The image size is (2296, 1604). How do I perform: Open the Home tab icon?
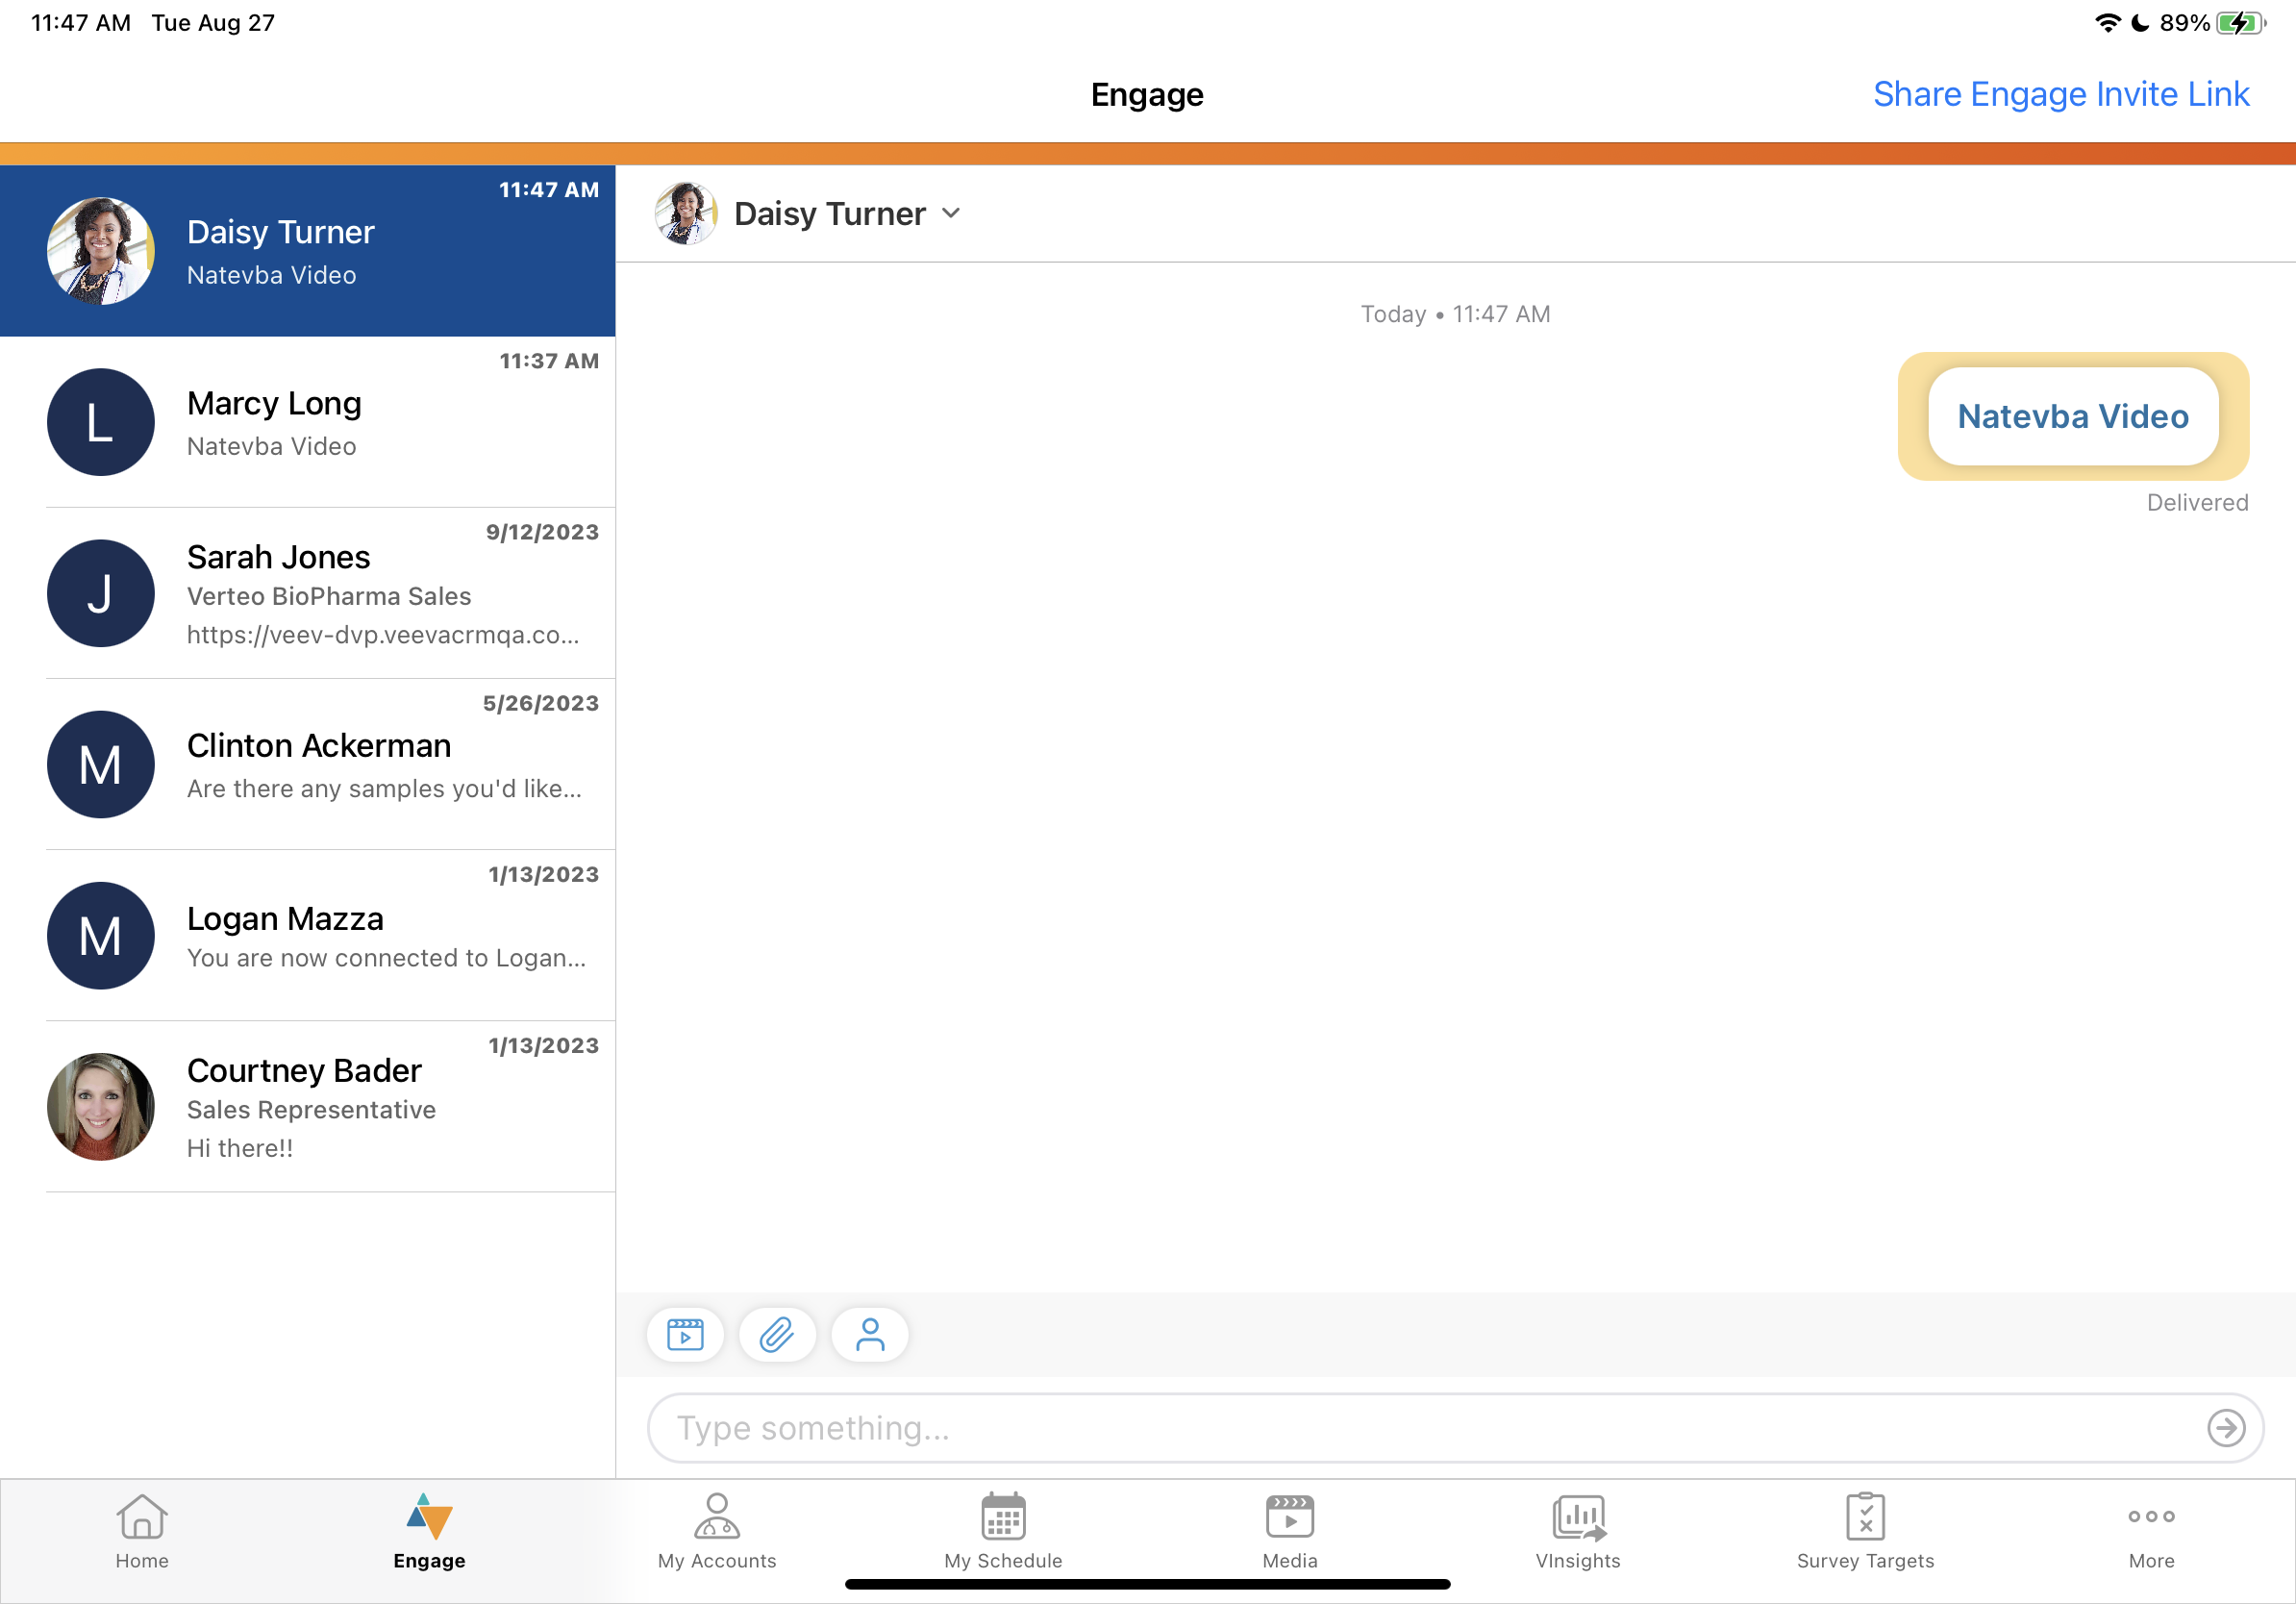coord(142,1518)
